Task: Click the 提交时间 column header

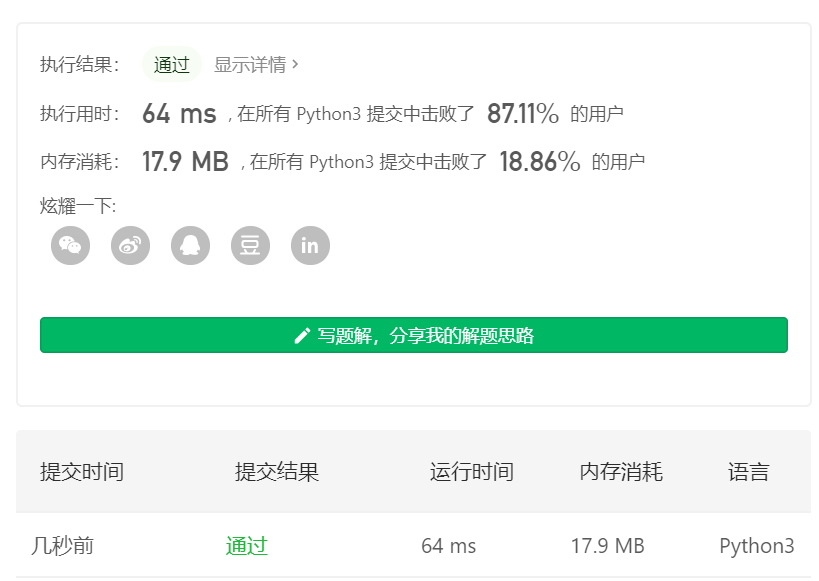Action: pos(82,472)
